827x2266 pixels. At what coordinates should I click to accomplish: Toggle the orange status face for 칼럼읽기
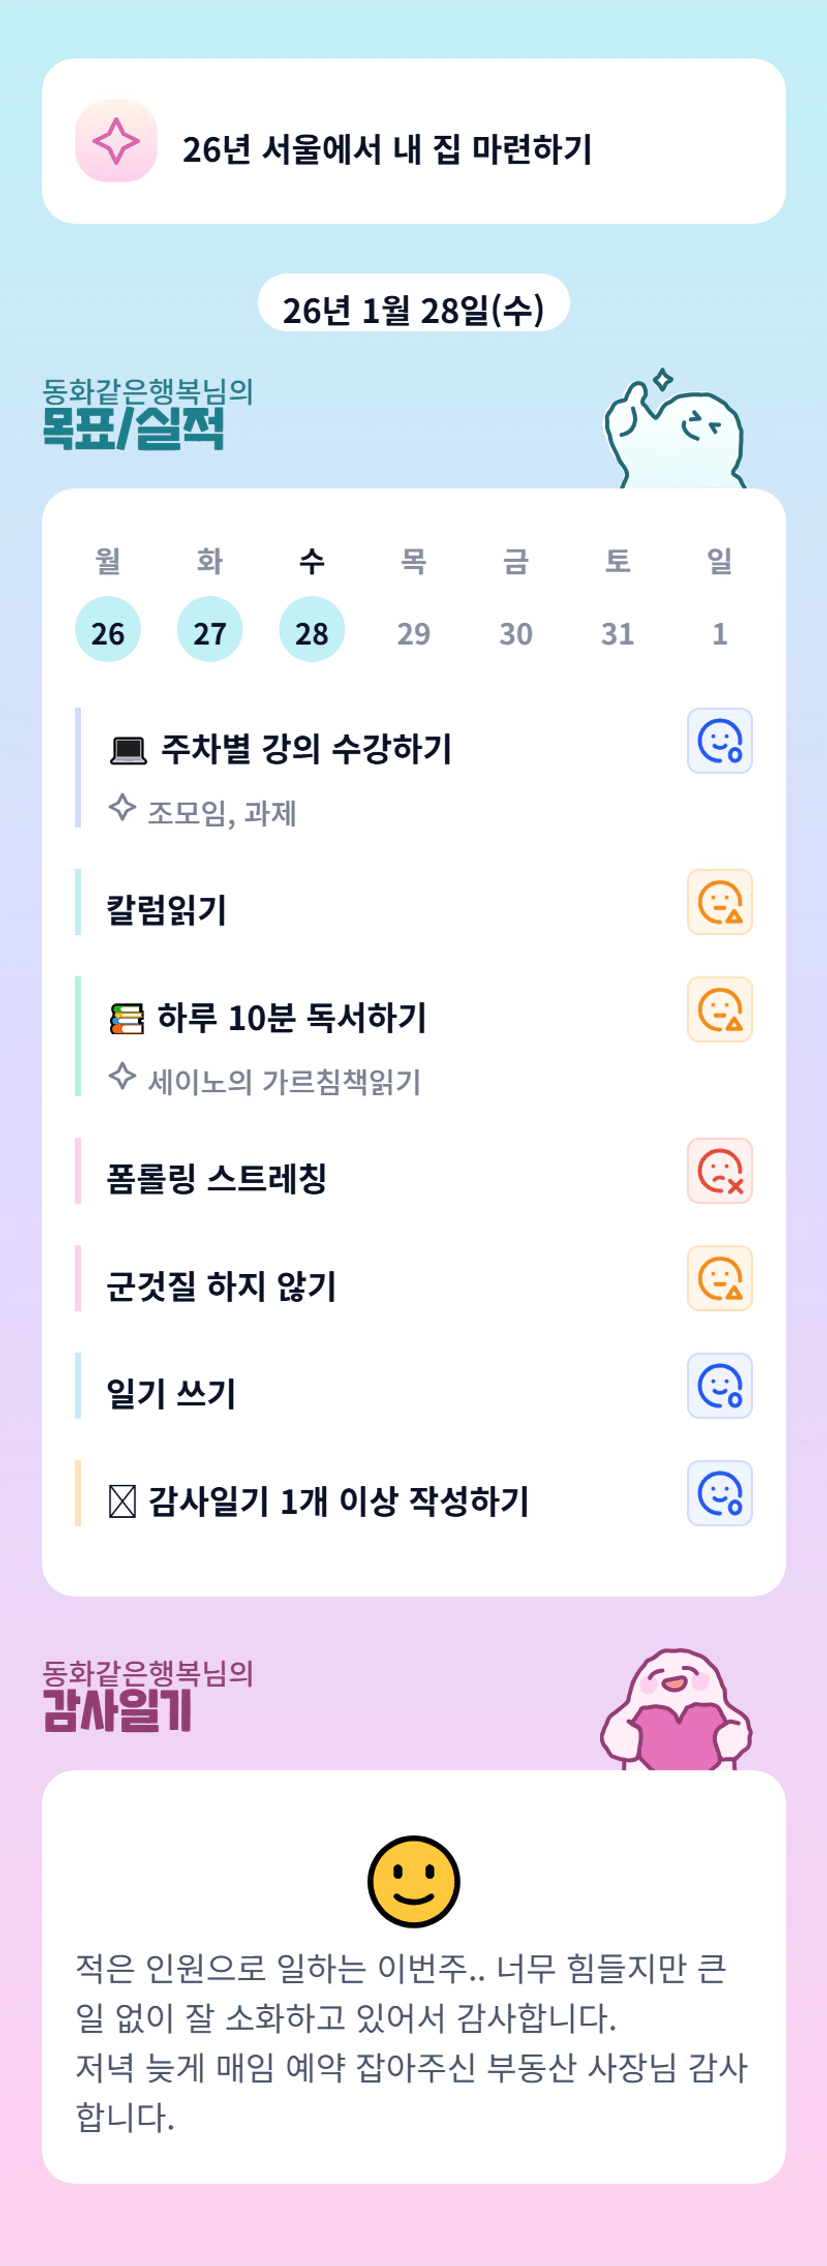pos(719,902)
